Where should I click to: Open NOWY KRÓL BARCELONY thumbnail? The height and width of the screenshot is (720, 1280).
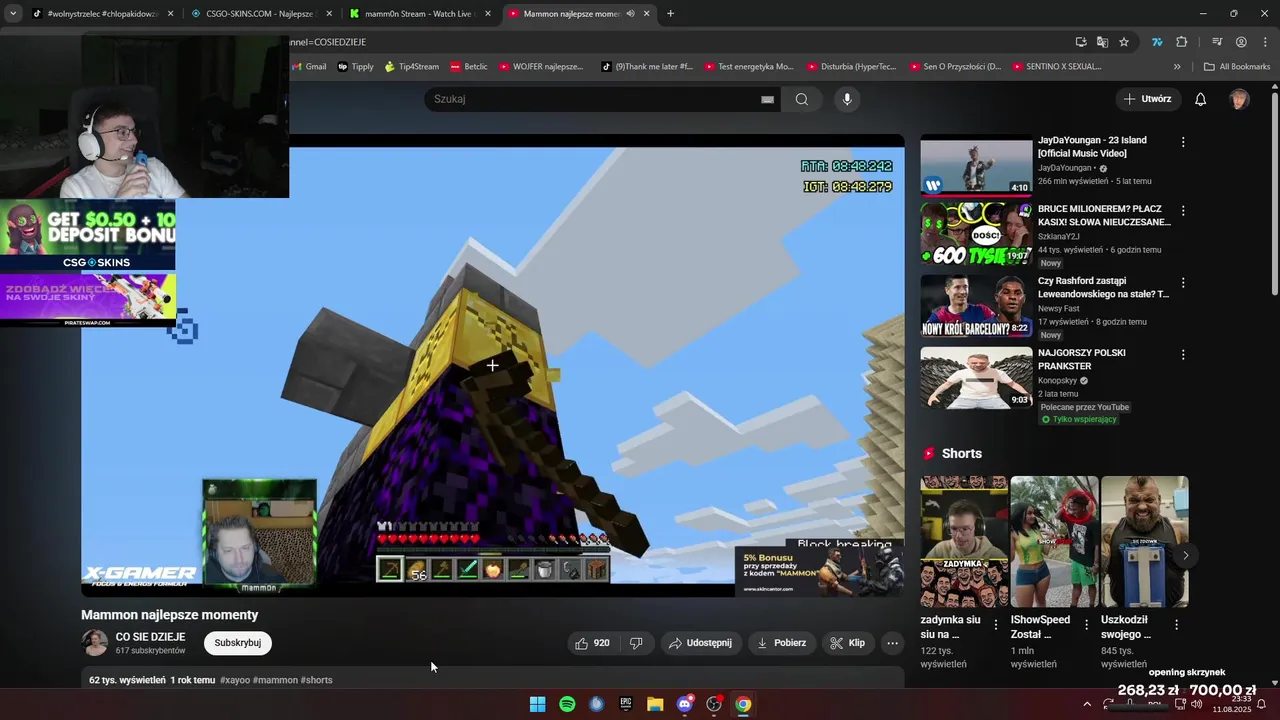[976, 307]
